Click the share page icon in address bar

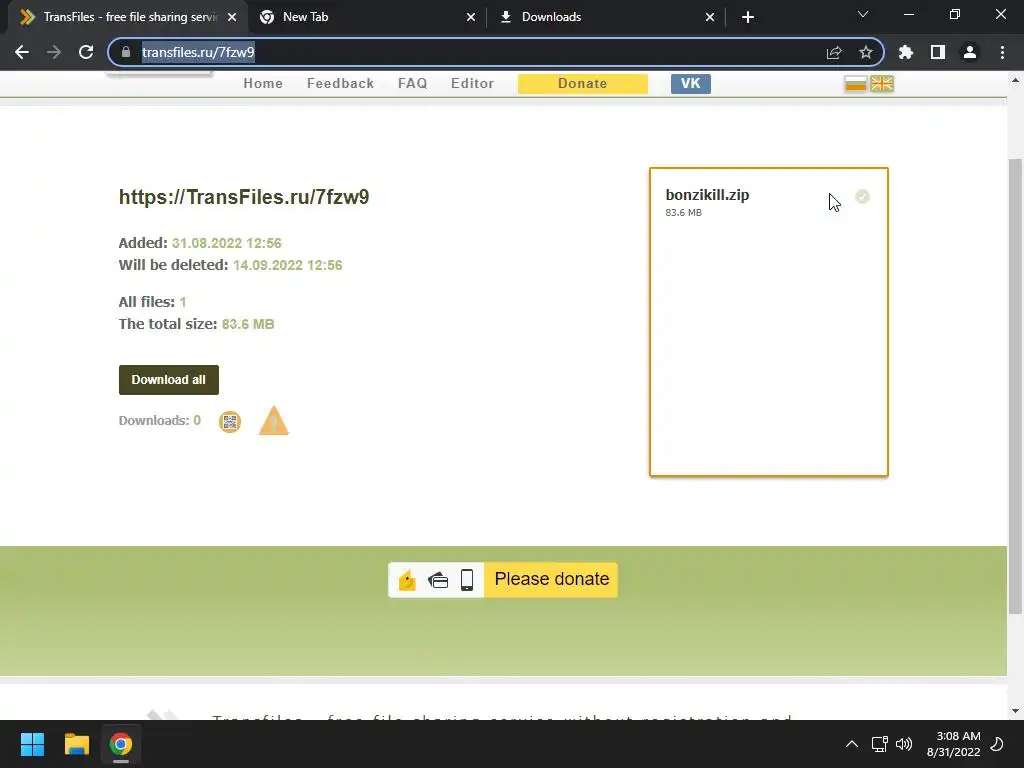tap(834, 52)
